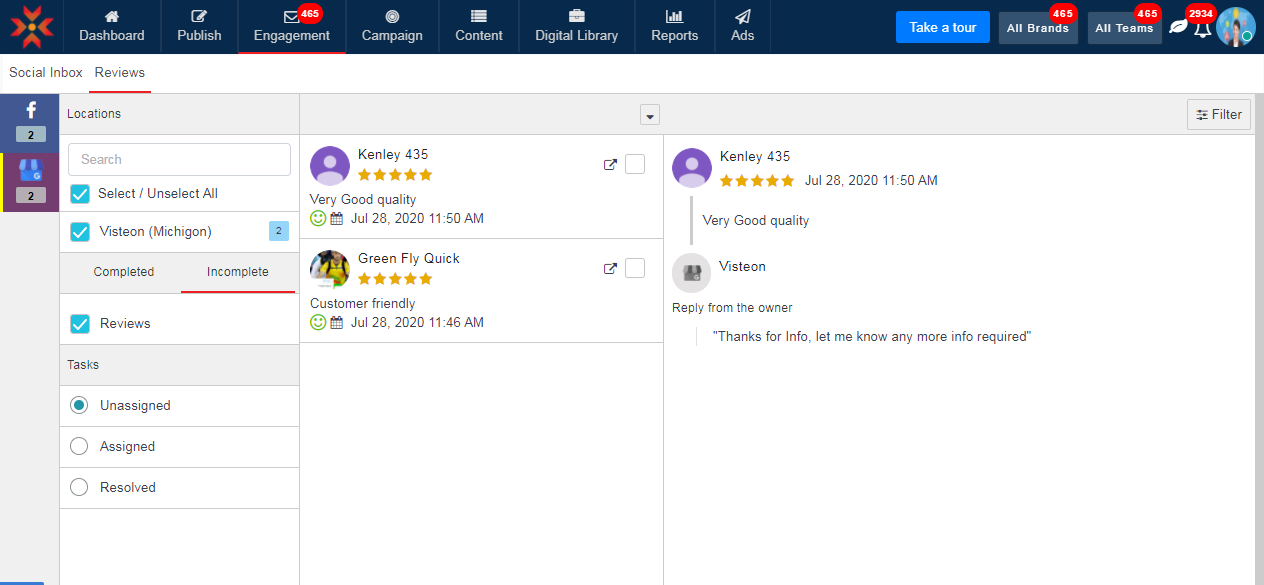The height and width of the screenshot is (585, 1264).
Task: Click the Take a tour button
Action: pos(942,27)
